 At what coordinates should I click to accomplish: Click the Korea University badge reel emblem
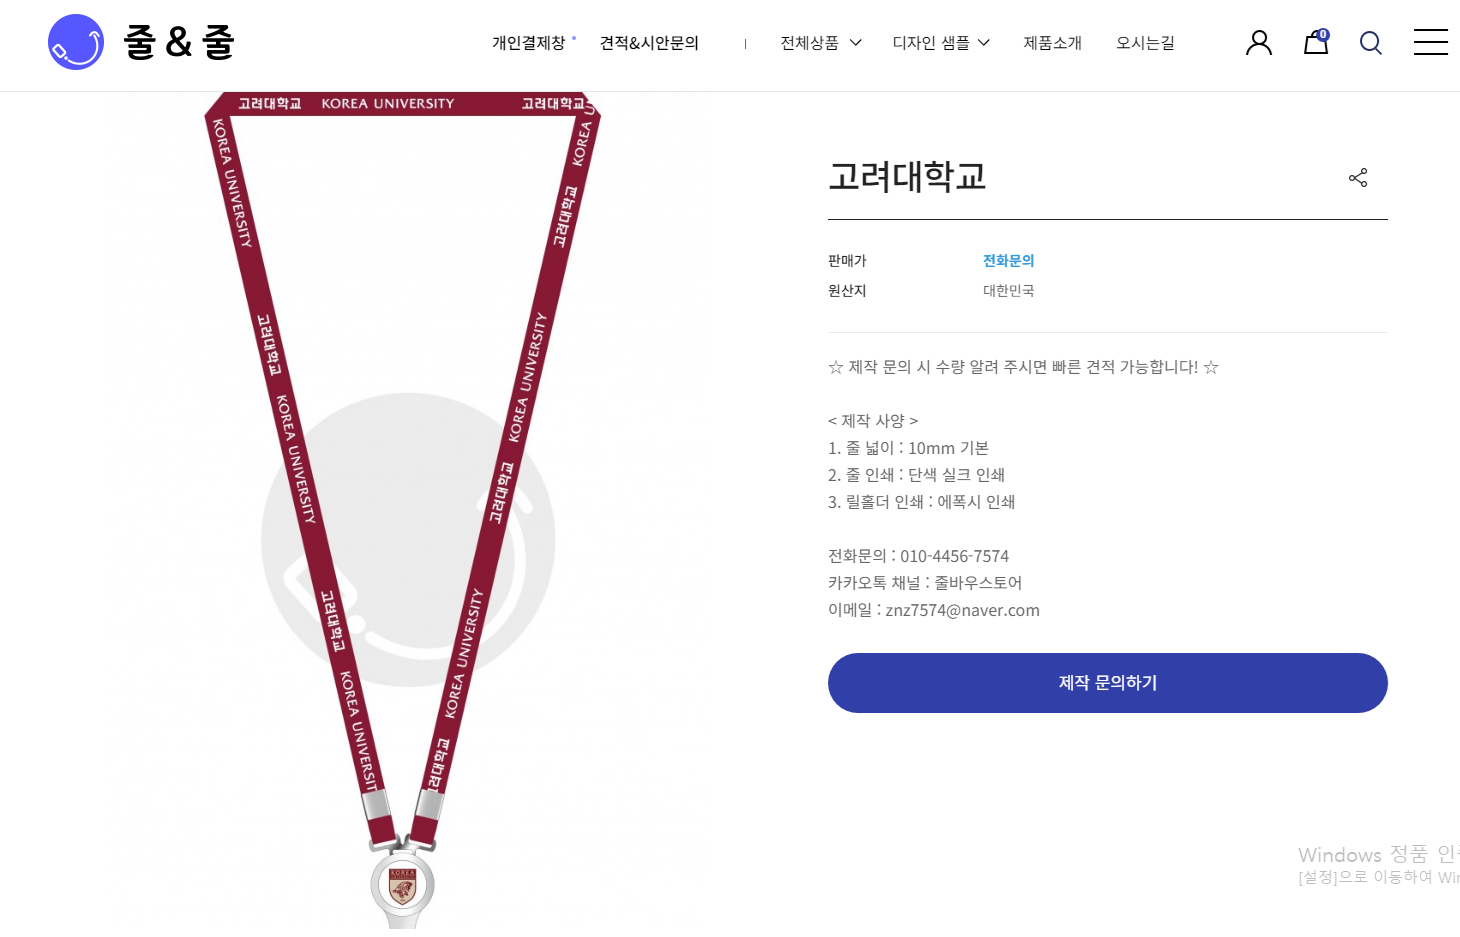click(x=403, y=885)
